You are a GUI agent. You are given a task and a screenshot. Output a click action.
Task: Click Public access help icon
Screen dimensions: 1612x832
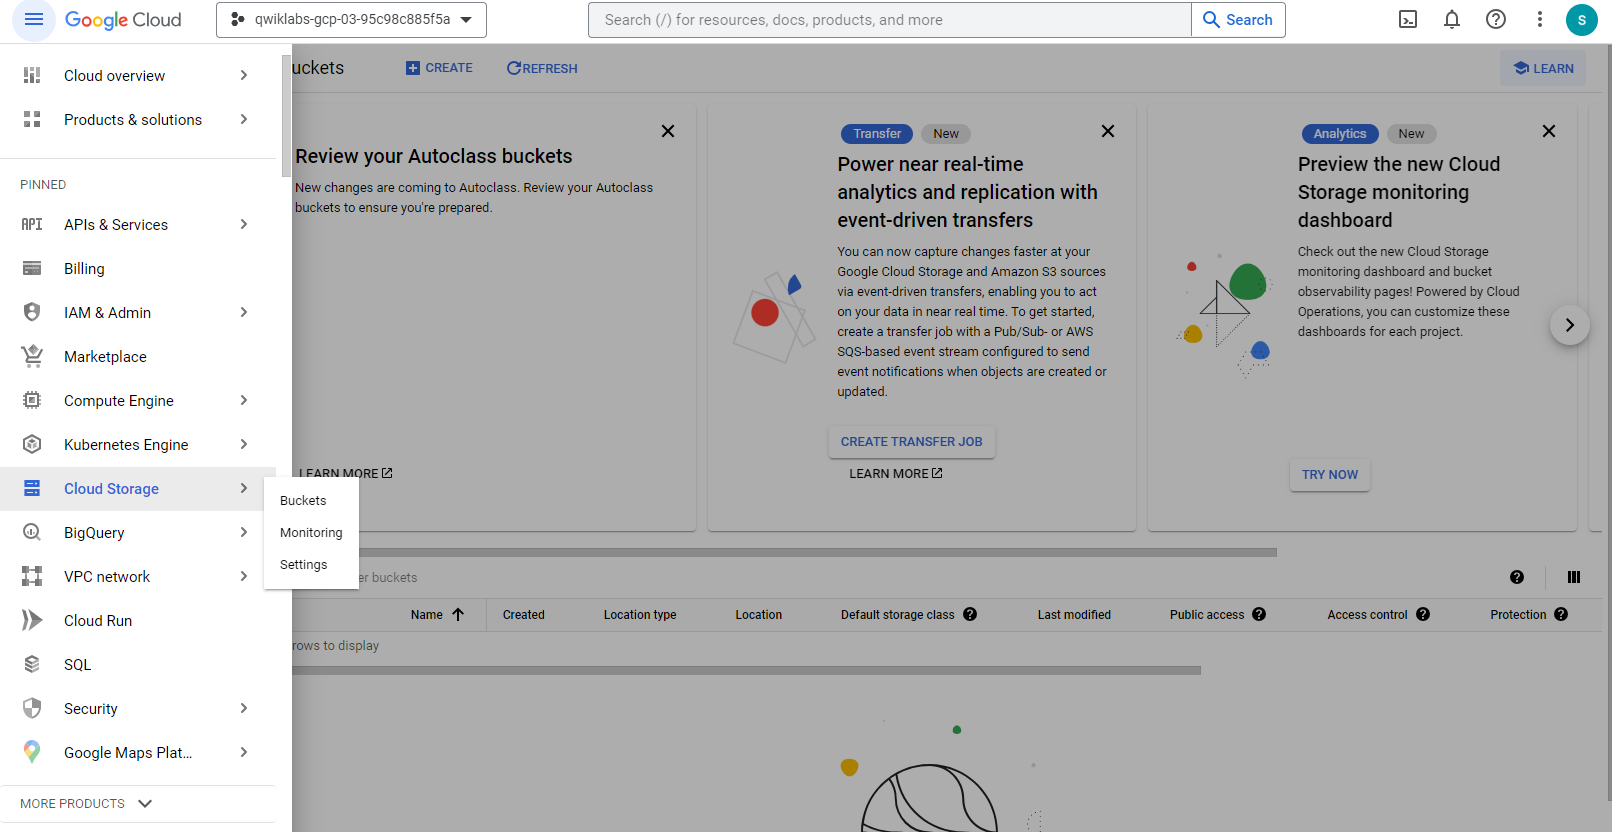(x=1259, y=614)
